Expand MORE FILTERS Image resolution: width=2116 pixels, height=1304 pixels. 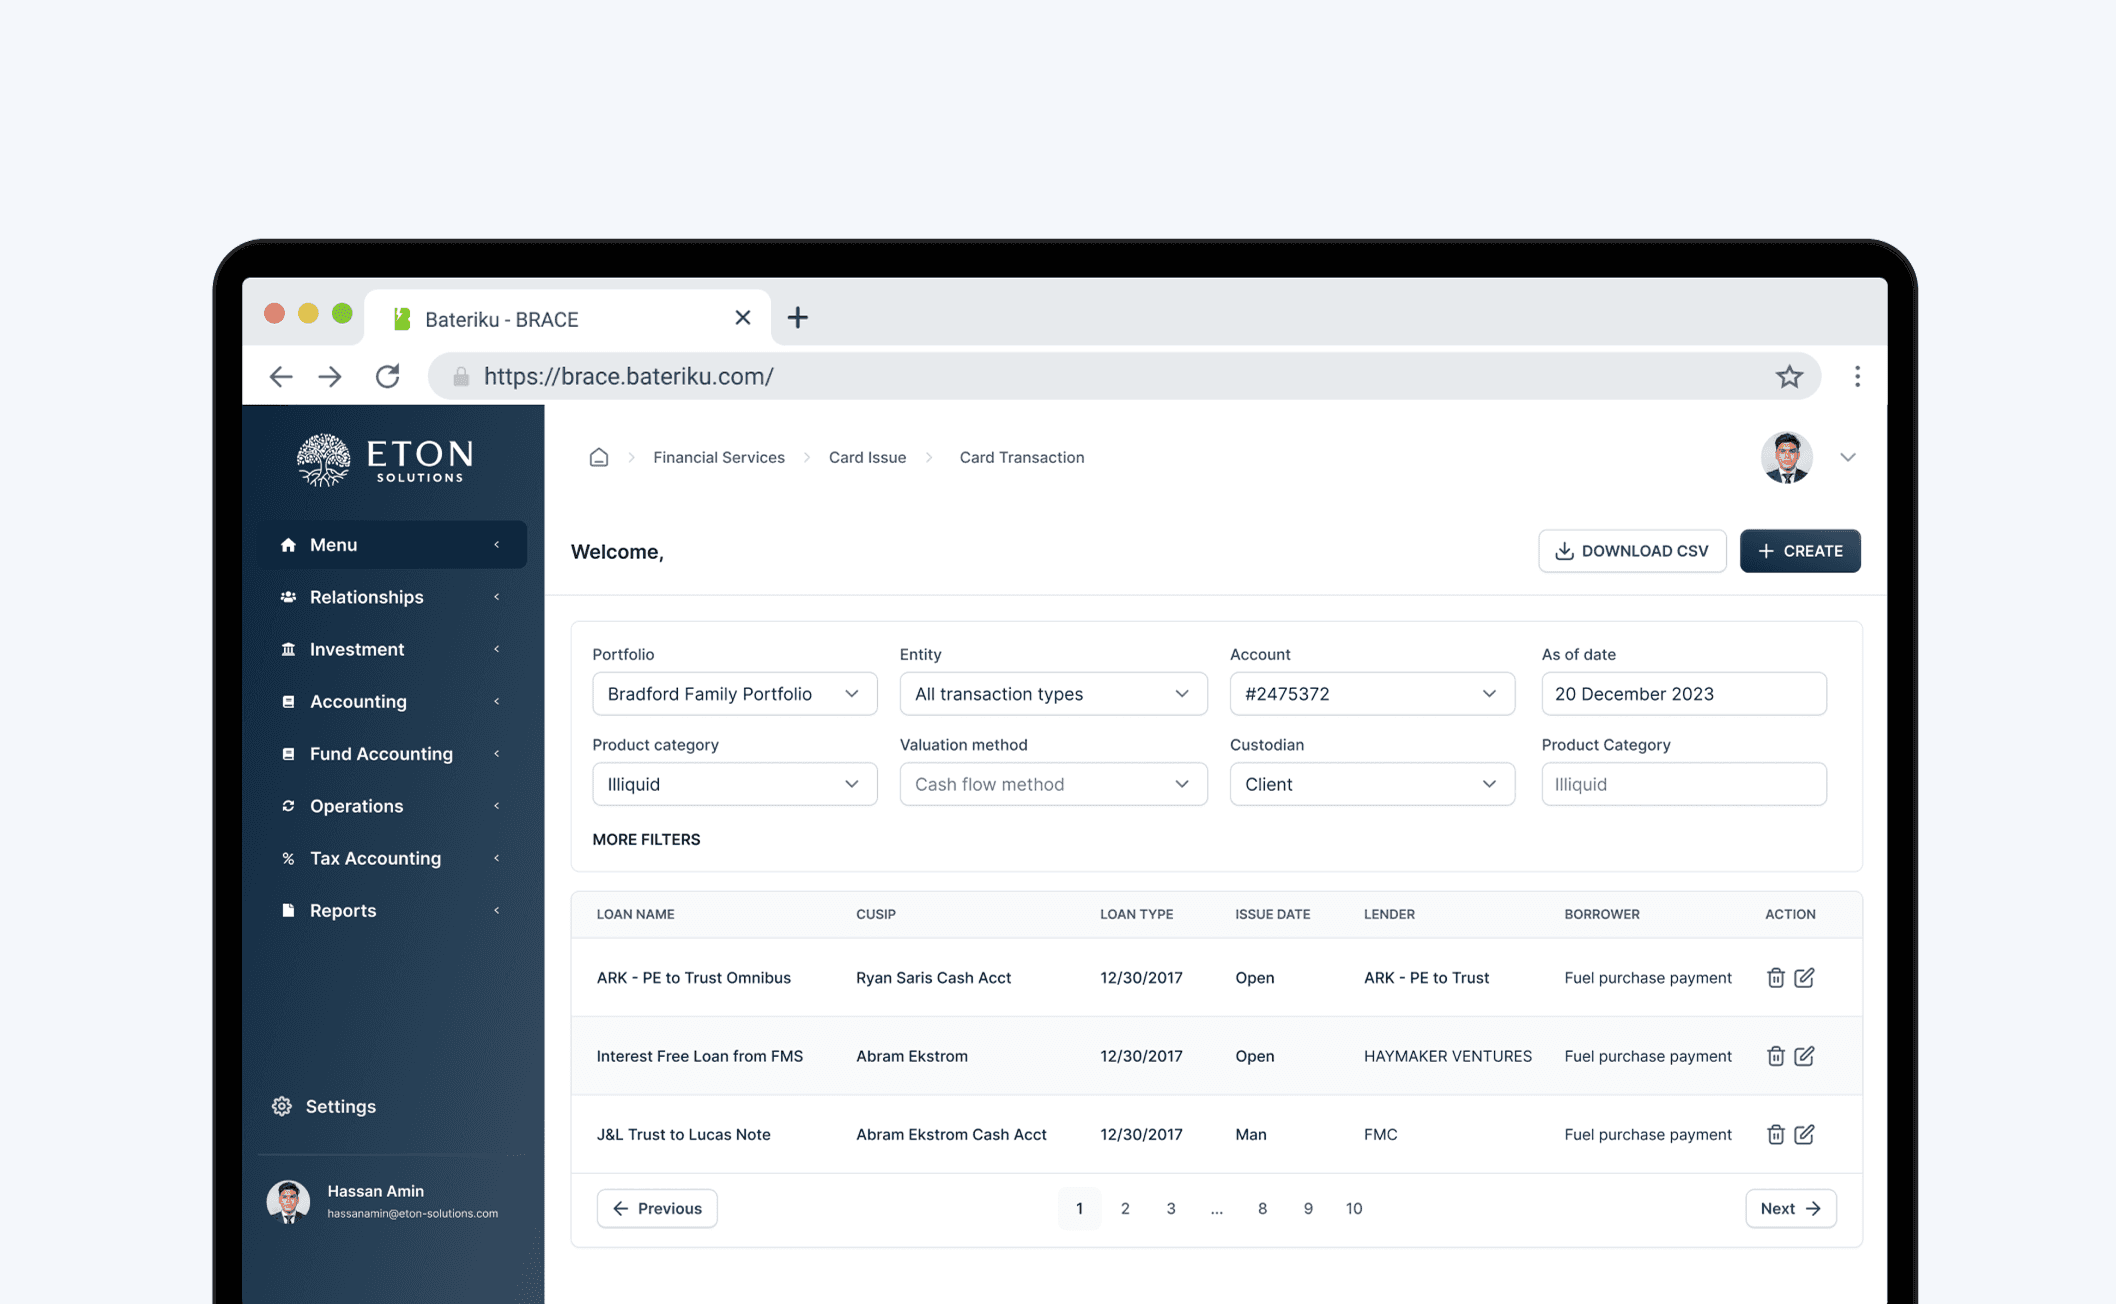(x=646, y=839)
